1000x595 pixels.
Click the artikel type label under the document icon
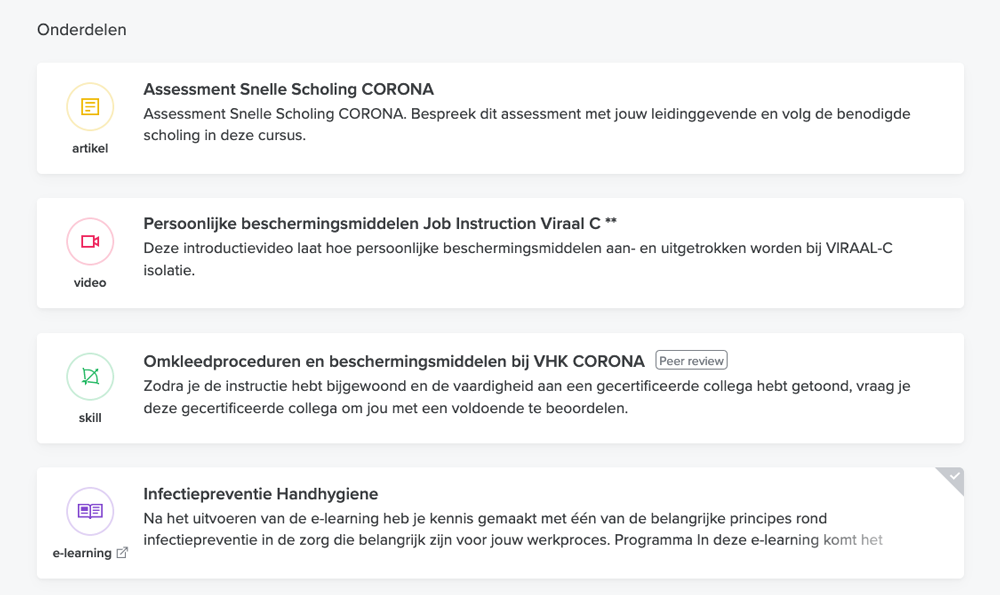point(89,147)
